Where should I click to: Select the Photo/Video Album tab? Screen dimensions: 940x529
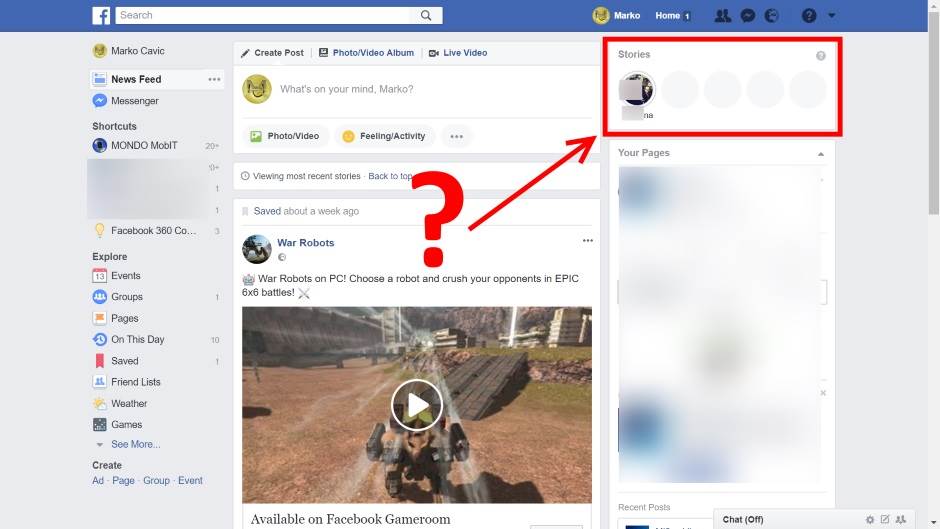pyautogui.click(x=365, y=53)
